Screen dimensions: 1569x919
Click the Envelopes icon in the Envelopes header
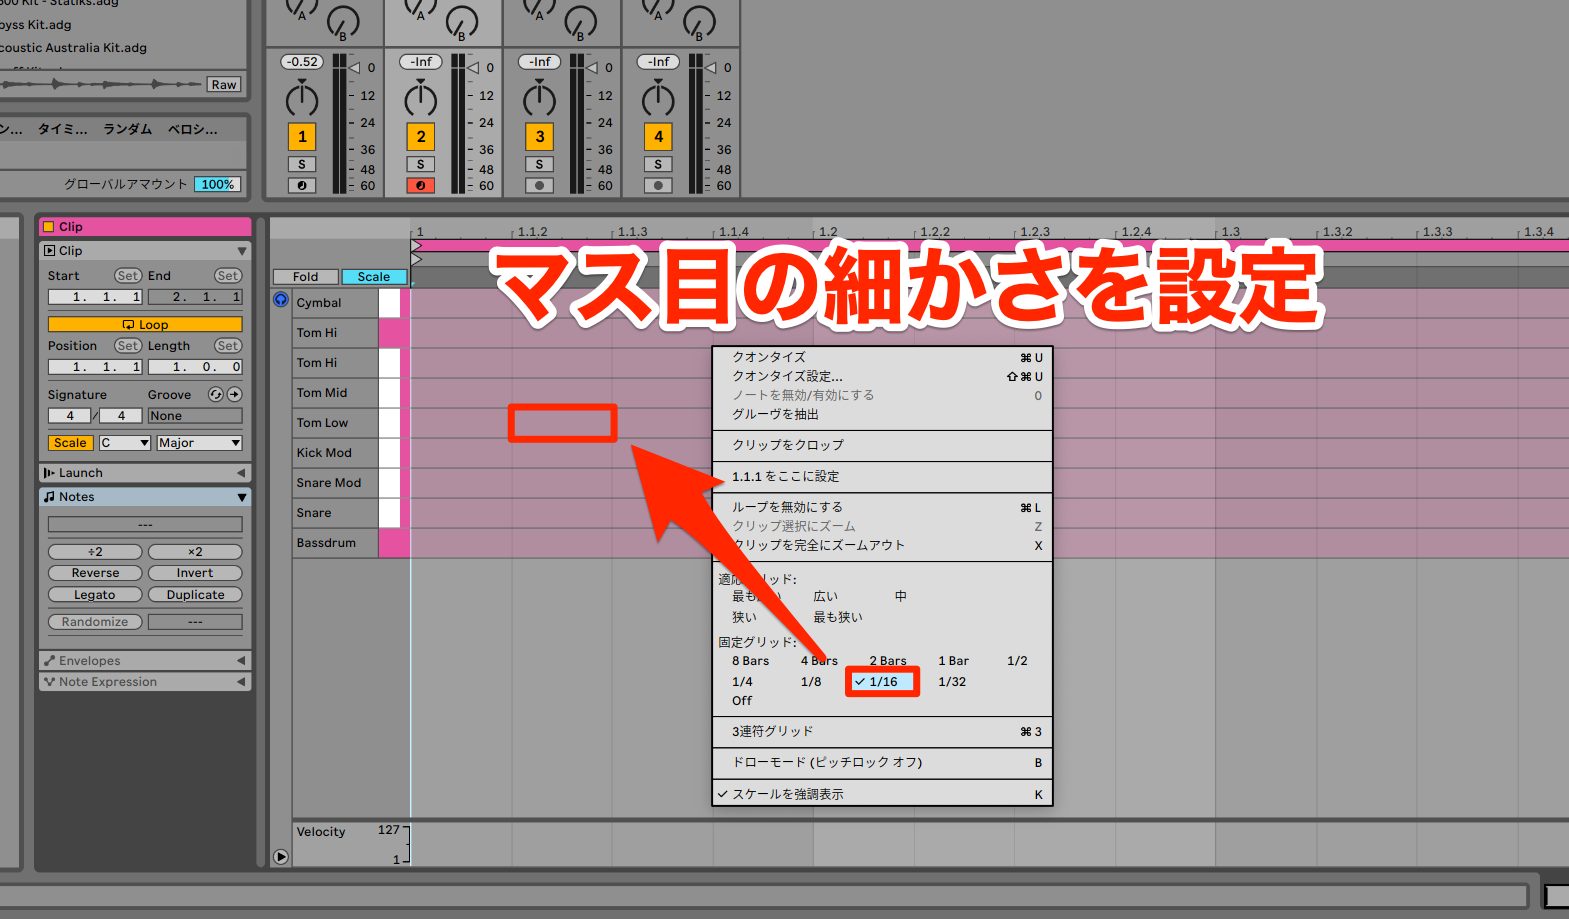point(49,661)
